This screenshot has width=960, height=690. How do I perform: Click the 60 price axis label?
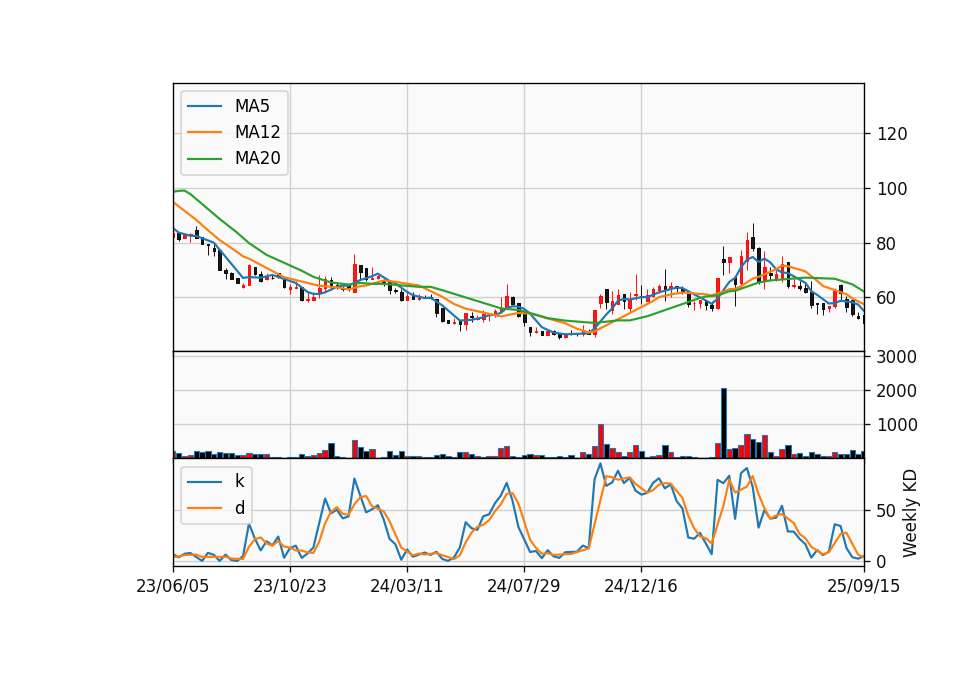[887, 298]
